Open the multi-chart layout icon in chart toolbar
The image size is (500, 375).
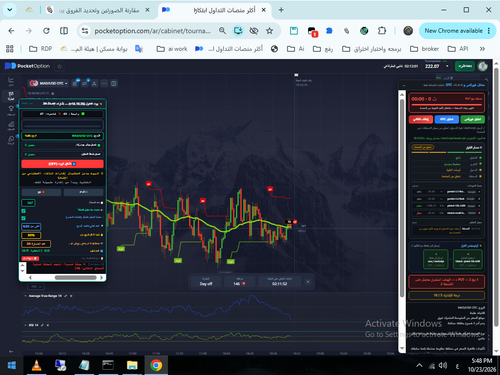(x=114, y=83)
